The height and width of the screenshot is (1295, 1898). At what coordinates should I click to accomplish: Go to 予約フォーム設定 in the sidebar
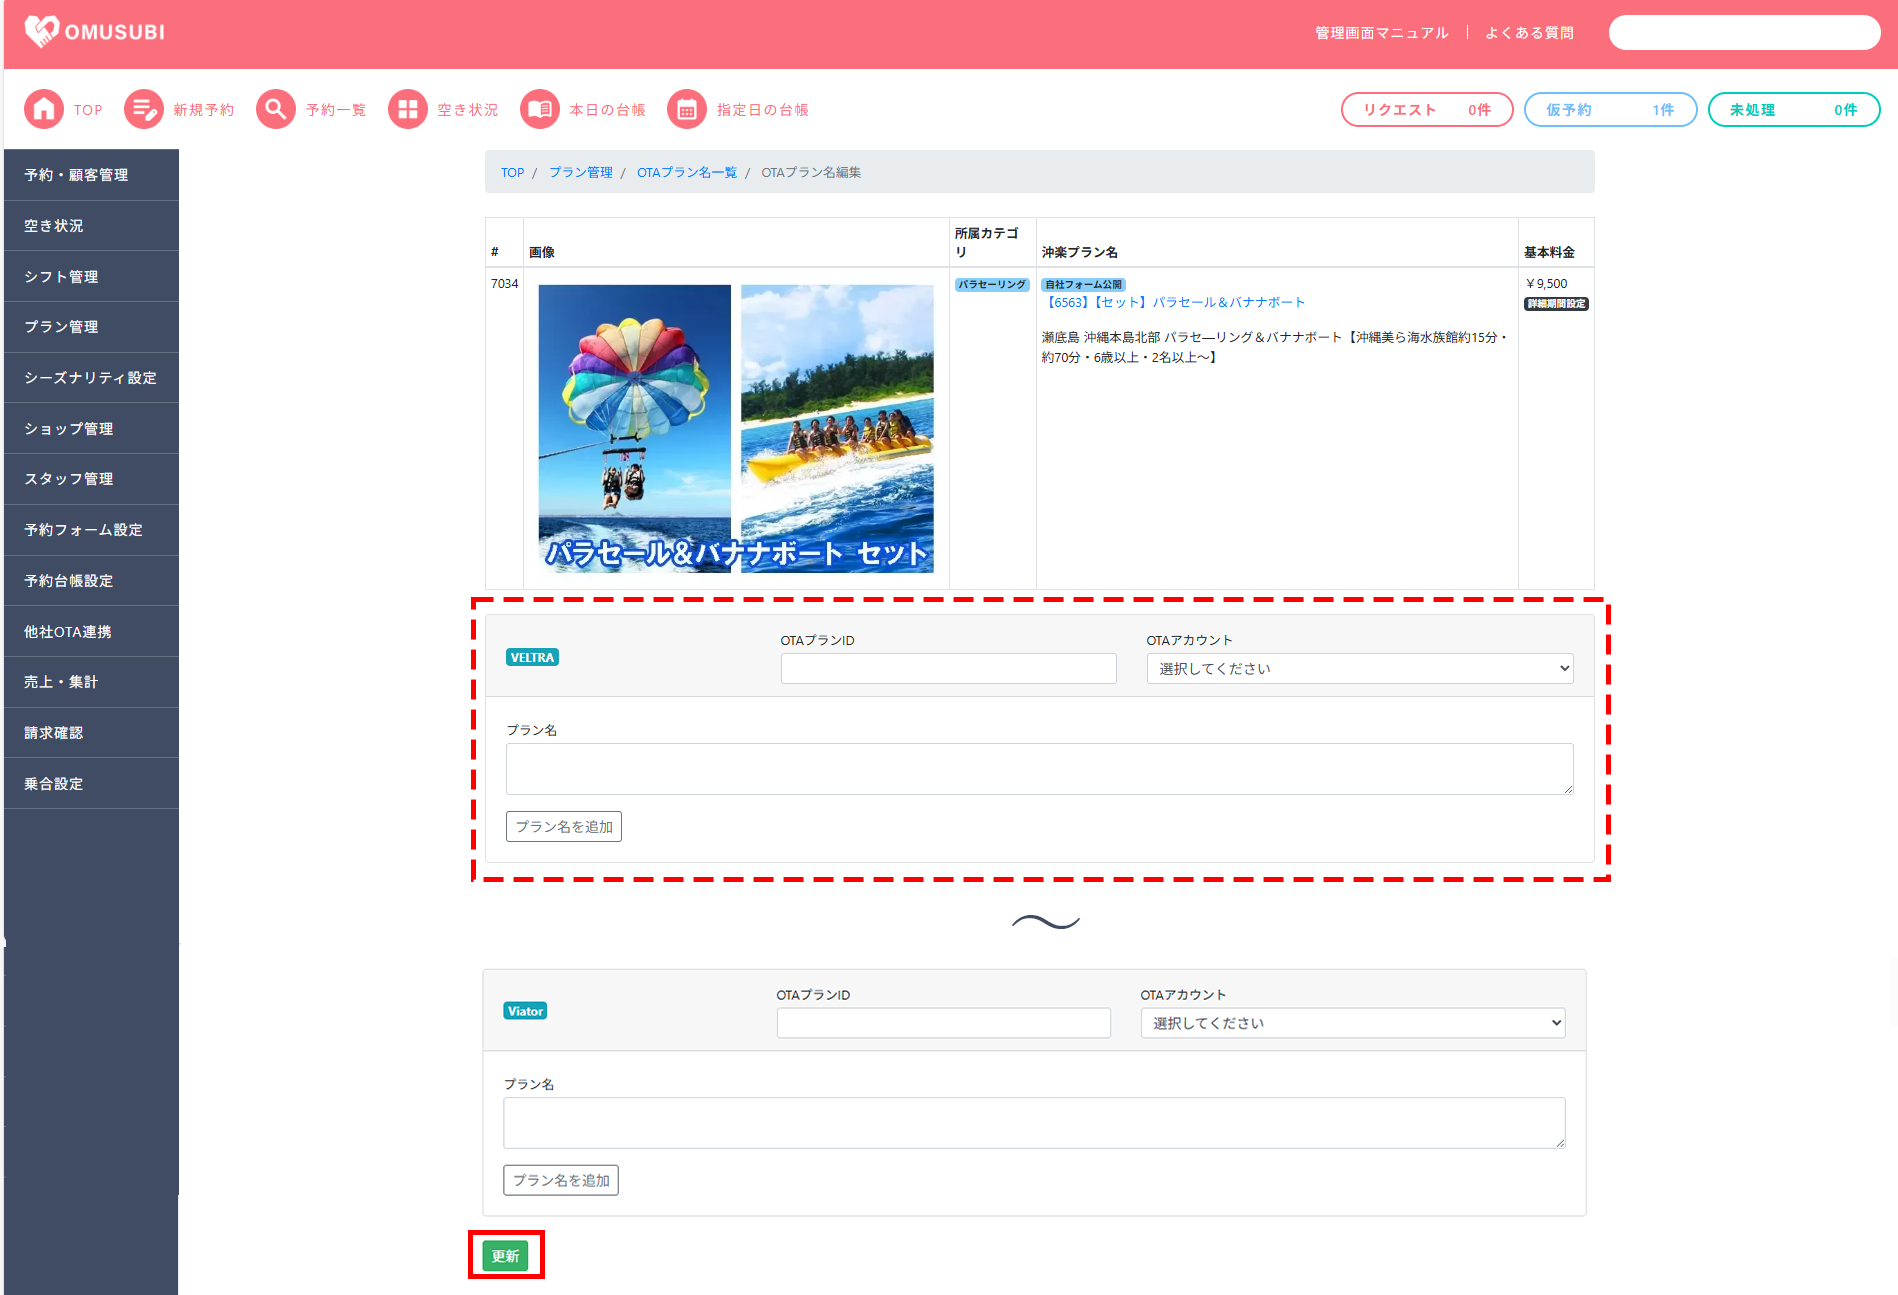[x=91, y=530]
